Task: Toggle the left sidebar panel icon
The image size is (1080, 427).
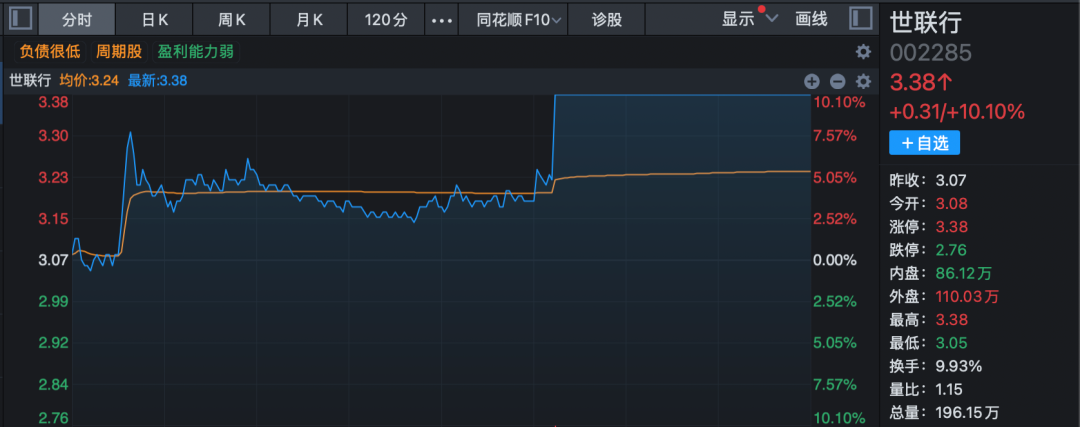Action: click(20, 19)
